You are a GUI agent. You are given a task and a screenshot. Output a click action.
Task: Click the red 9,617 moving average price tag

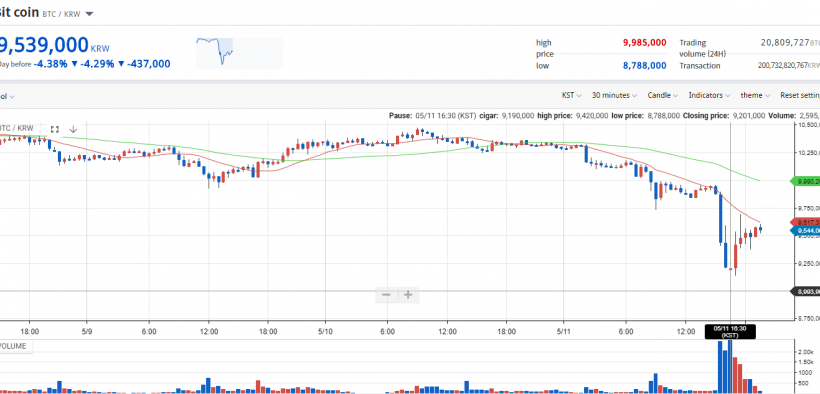pyautogui.click(x=806, y=222)
